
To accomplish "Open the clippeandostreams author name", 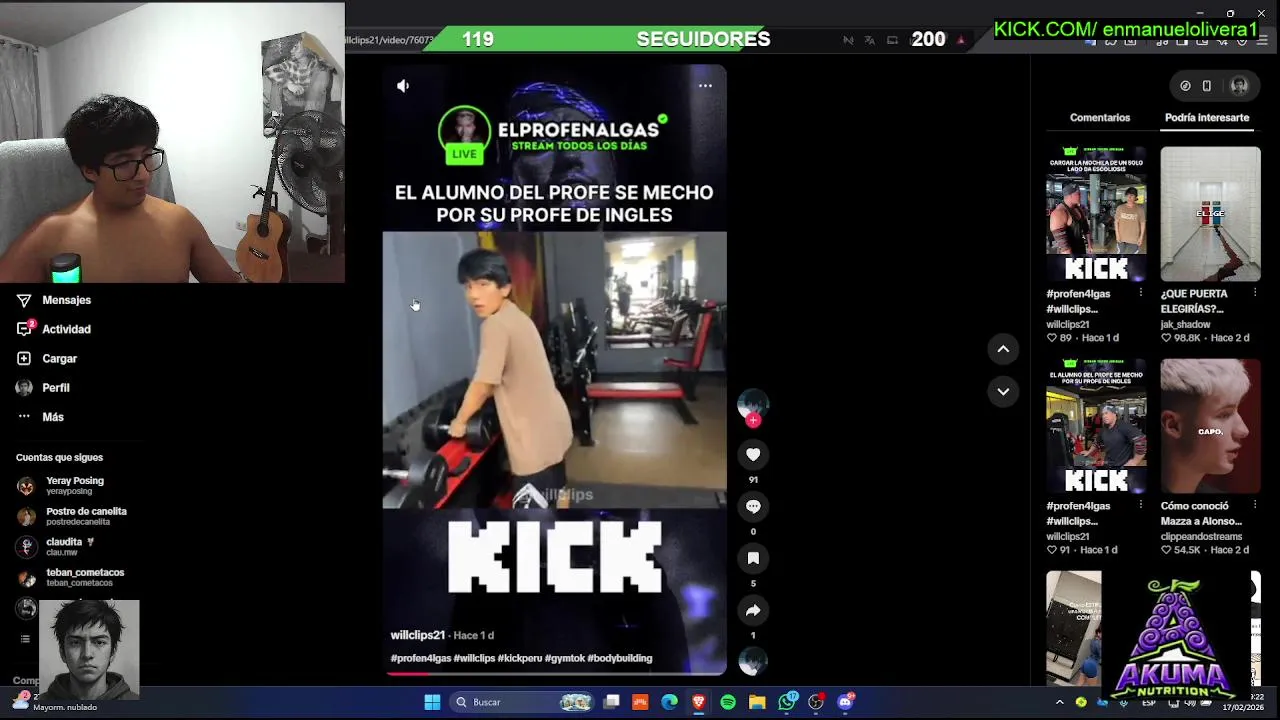I will click(1203, 536).
